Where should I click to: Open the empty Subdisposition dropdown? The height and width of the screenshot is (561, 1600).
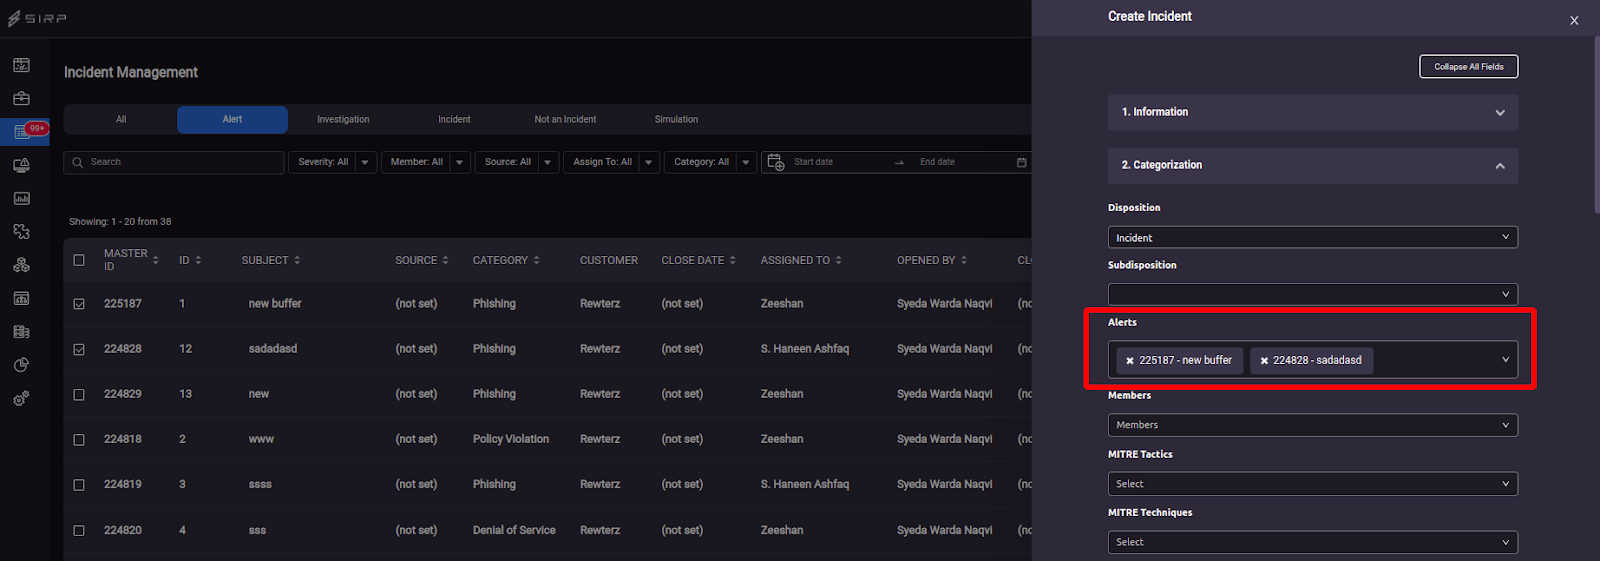click(x=1312, y=294)
